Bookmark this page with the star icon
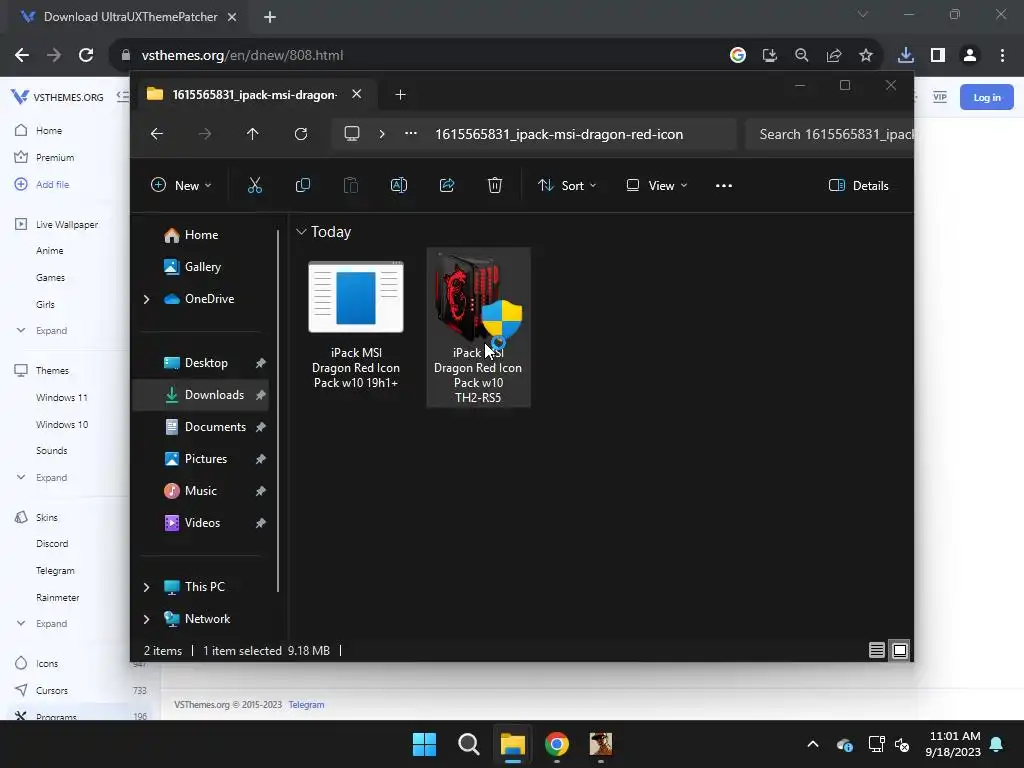 [866, 56]
